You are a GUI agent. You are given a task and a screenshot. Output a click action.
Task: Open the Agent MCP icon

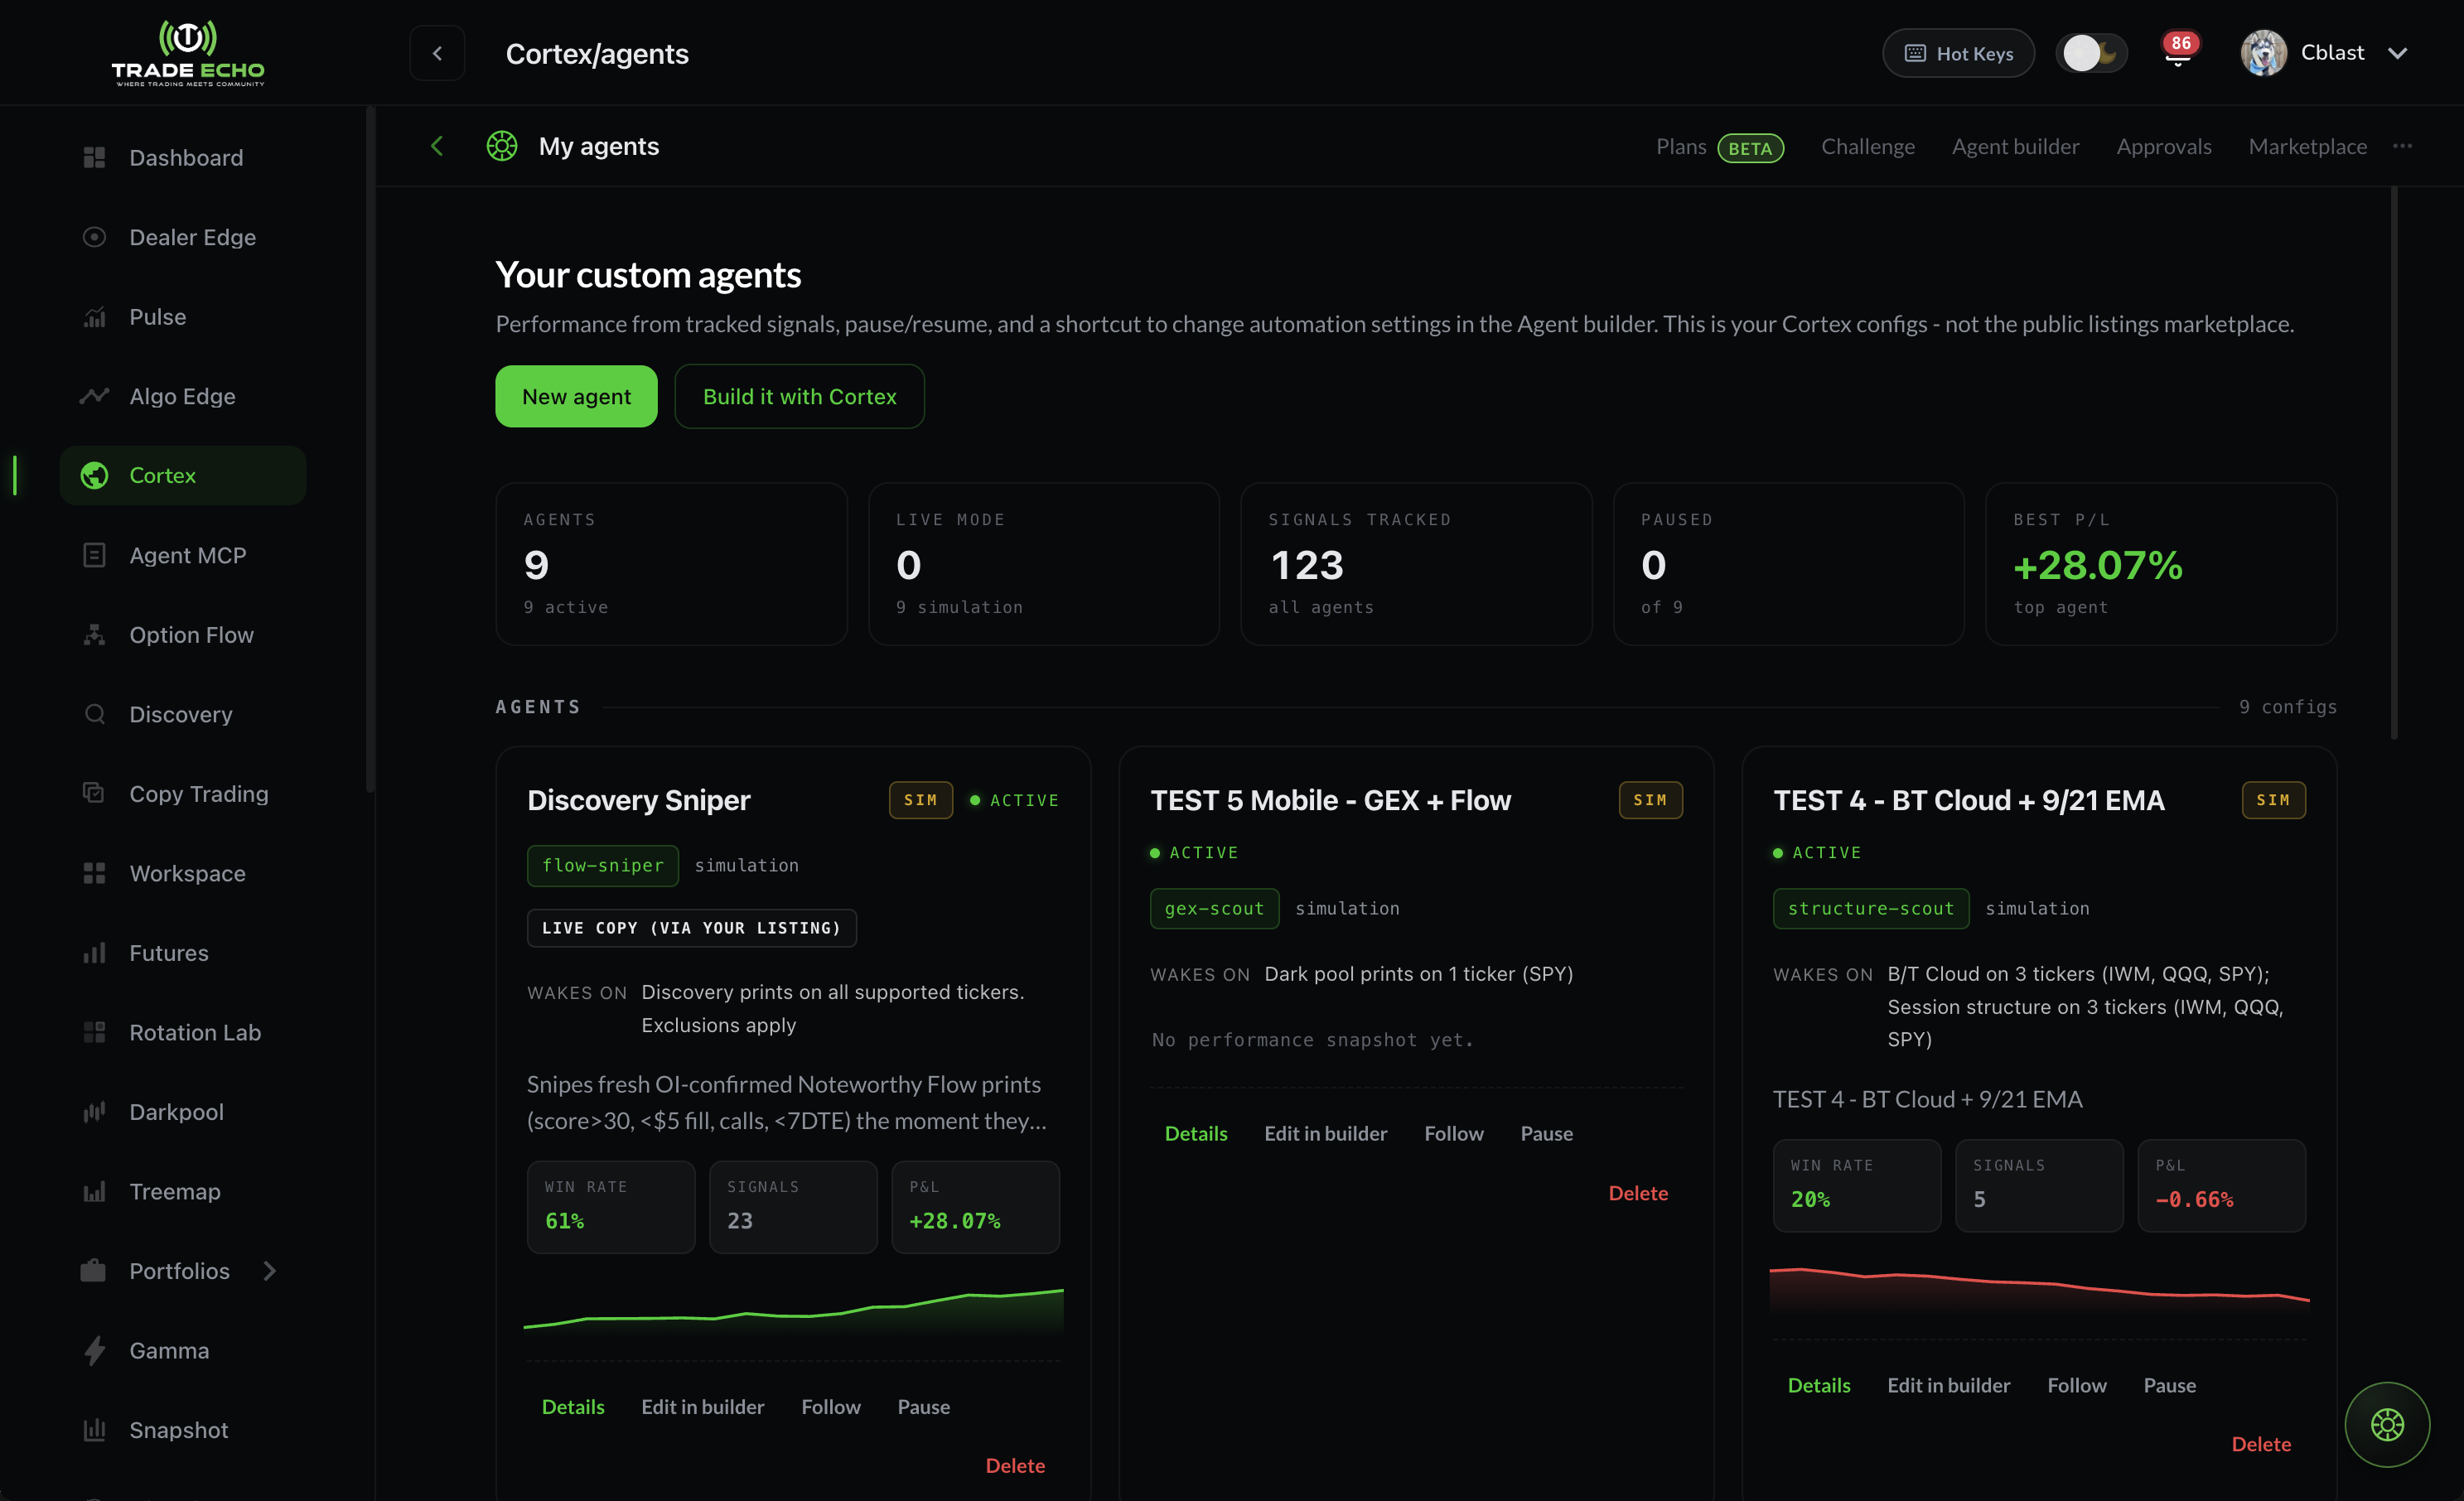pos(94,555)
